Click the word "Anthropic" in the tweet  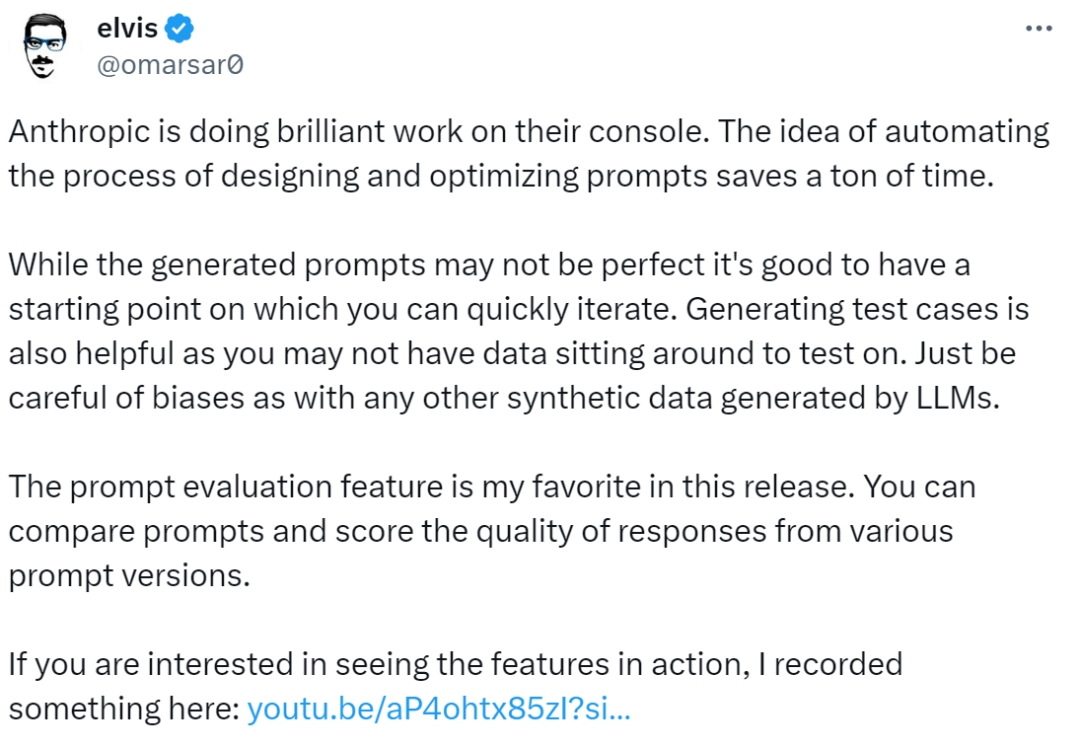(79, 131)
